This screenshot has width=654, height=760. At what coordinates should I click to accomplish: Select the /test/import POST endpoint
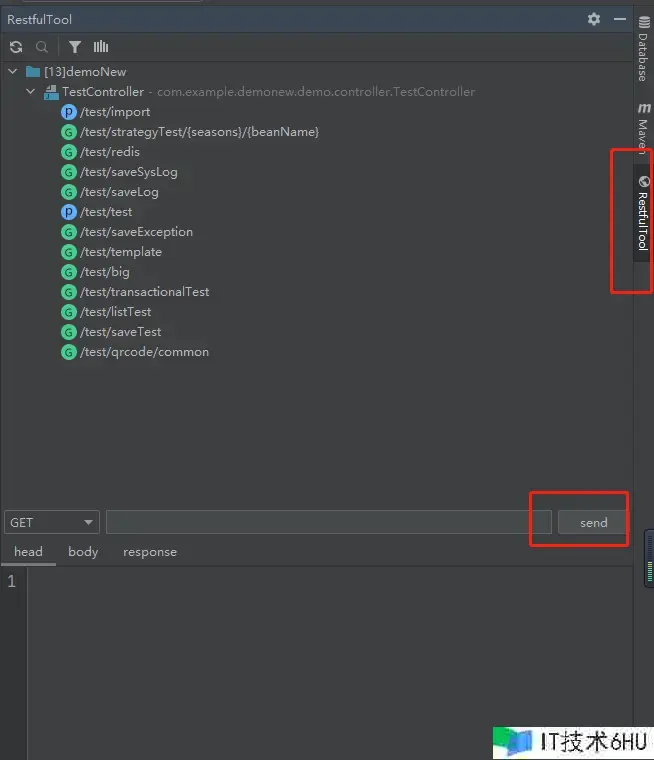pos(115,112)
